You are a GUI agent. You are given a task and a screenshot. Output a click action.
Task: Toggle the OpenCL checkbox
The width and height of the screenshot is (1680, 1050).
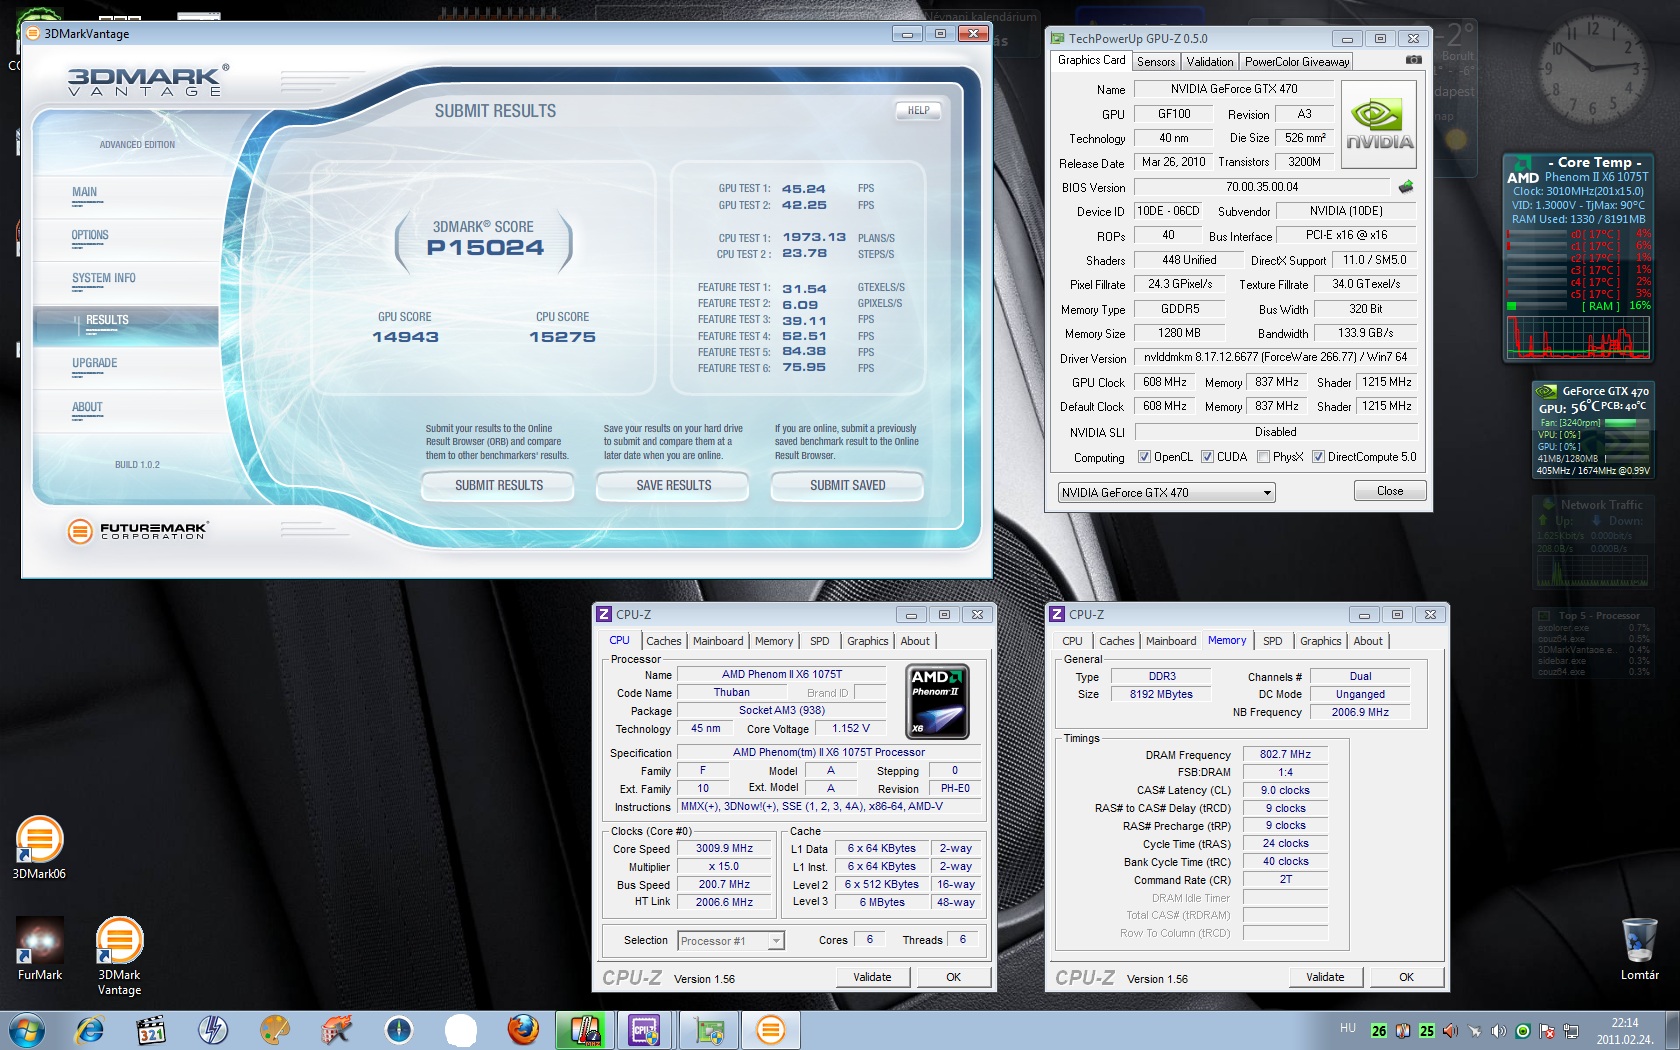(x=1144, y=457)
